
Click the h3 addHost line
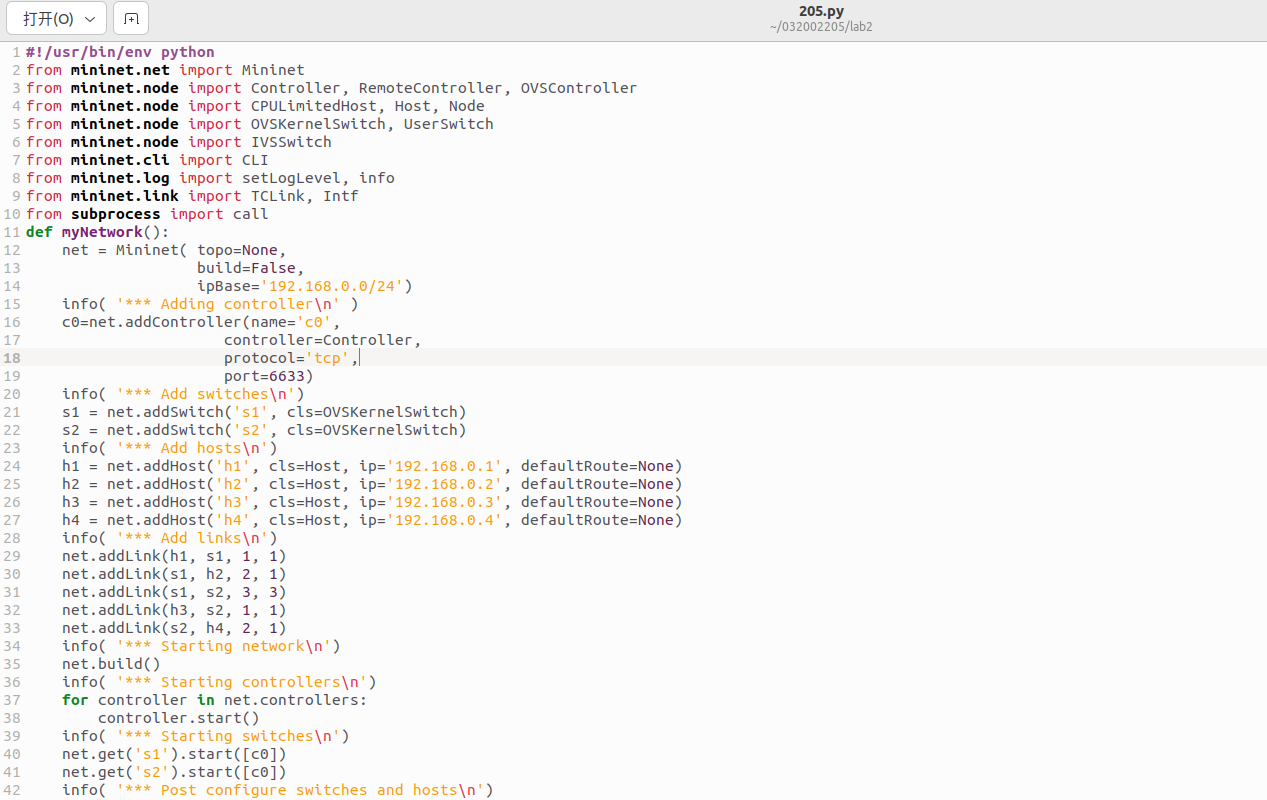coord(371,502)
